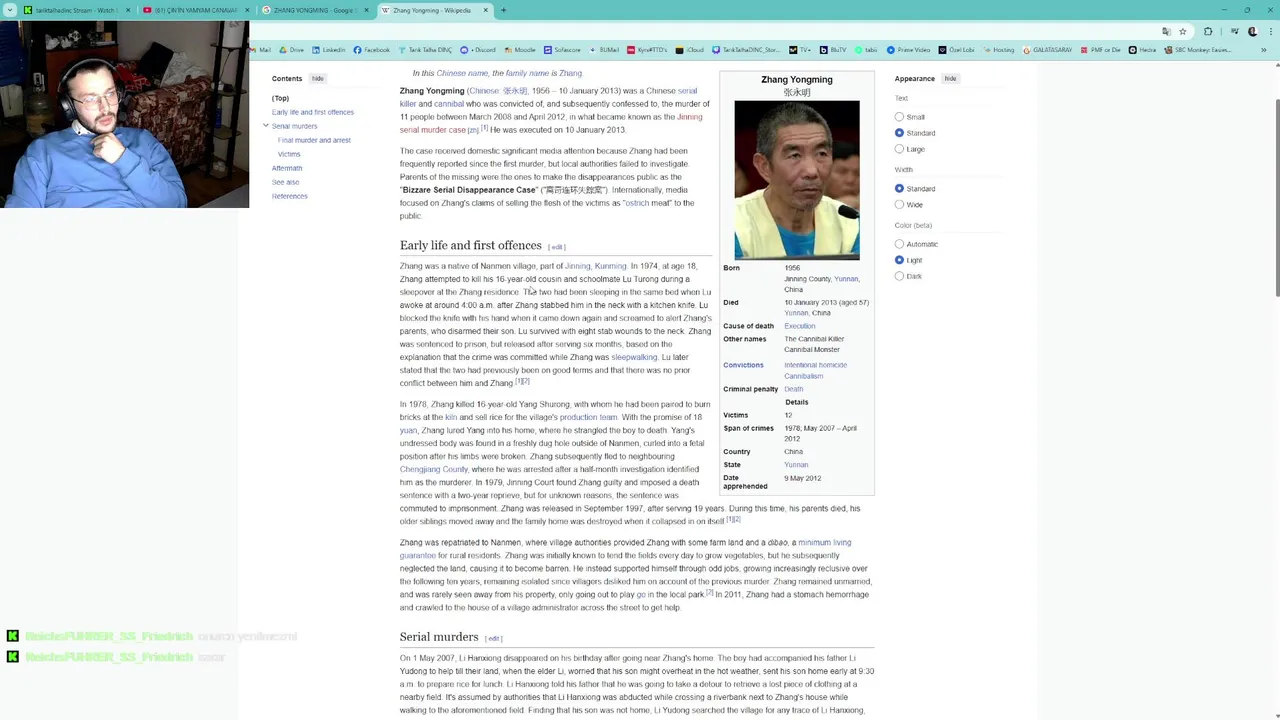The height and width of the screenshot is (720, 1280).
Task: Select Small text size
Action: 899,117
